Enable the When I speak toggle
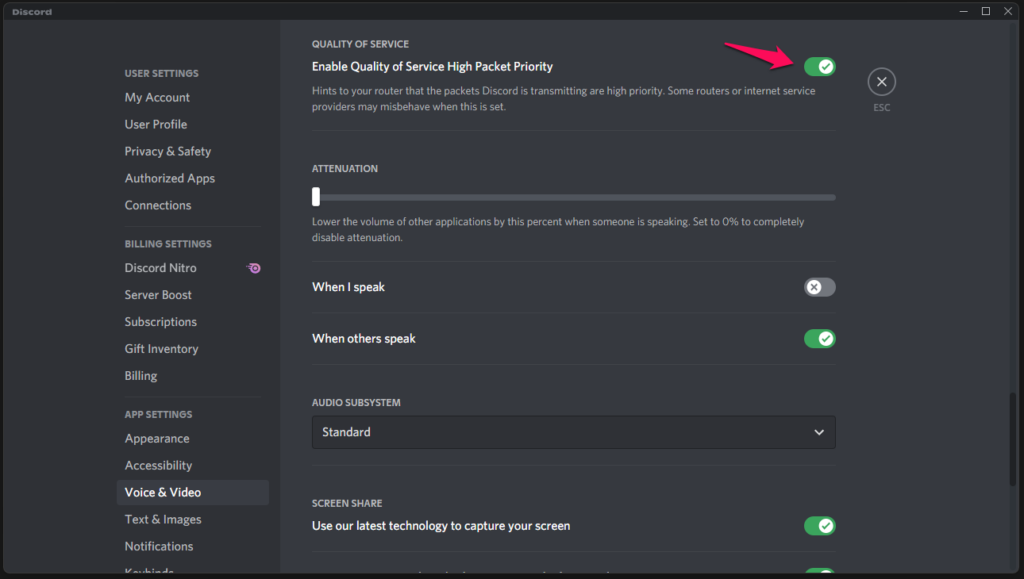Screen dimensions: 1024x579 pos(819,287)
